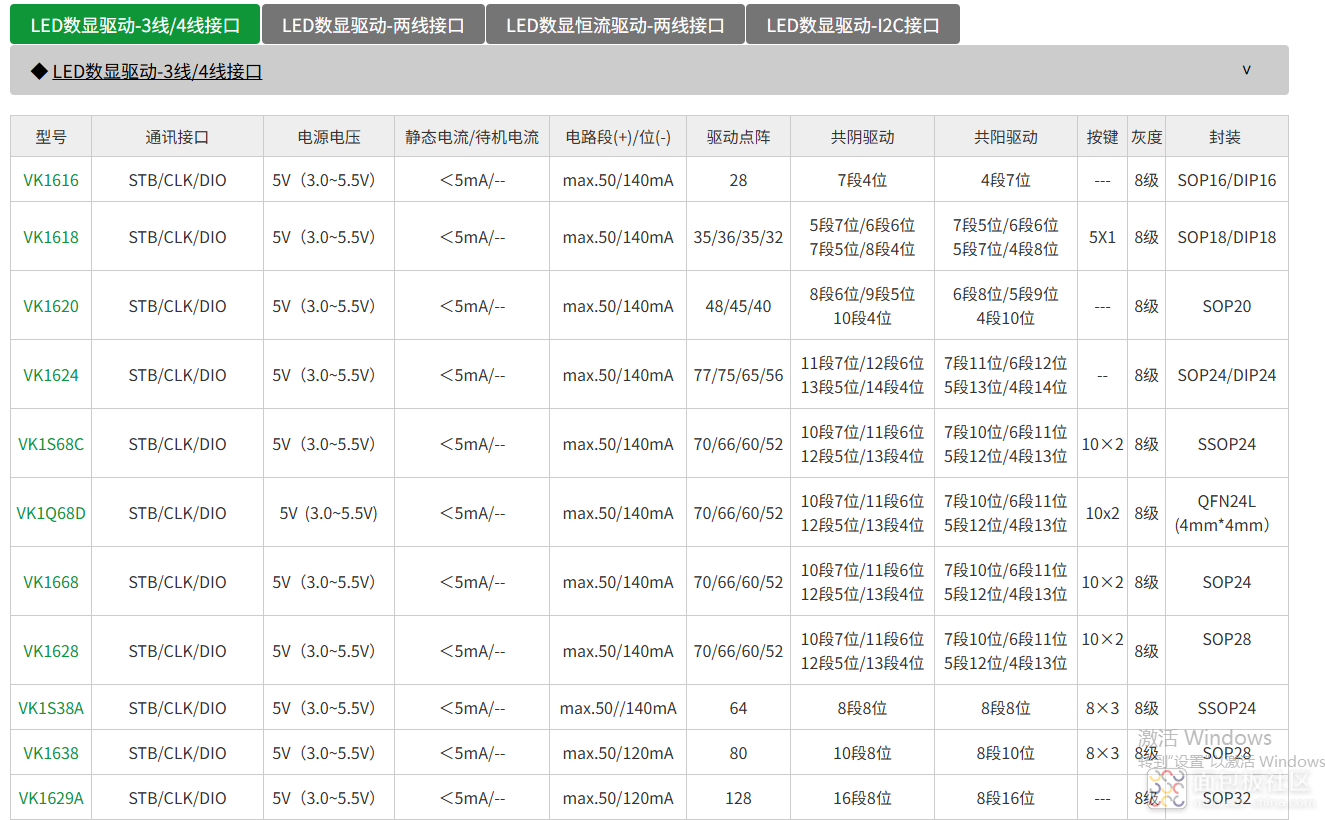Select the SOP24/DIP24 package cell
Screen dimensions: 1325x820
click(1226, 375)
